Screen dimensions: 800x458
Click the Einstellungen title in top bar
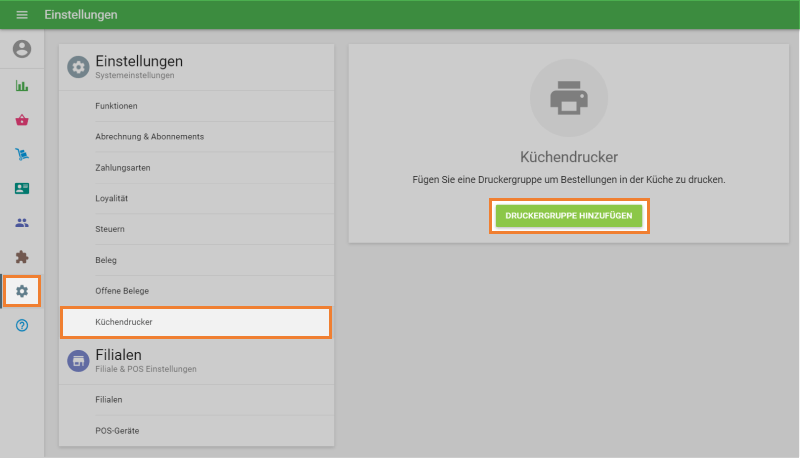click(x=81, y=15)
